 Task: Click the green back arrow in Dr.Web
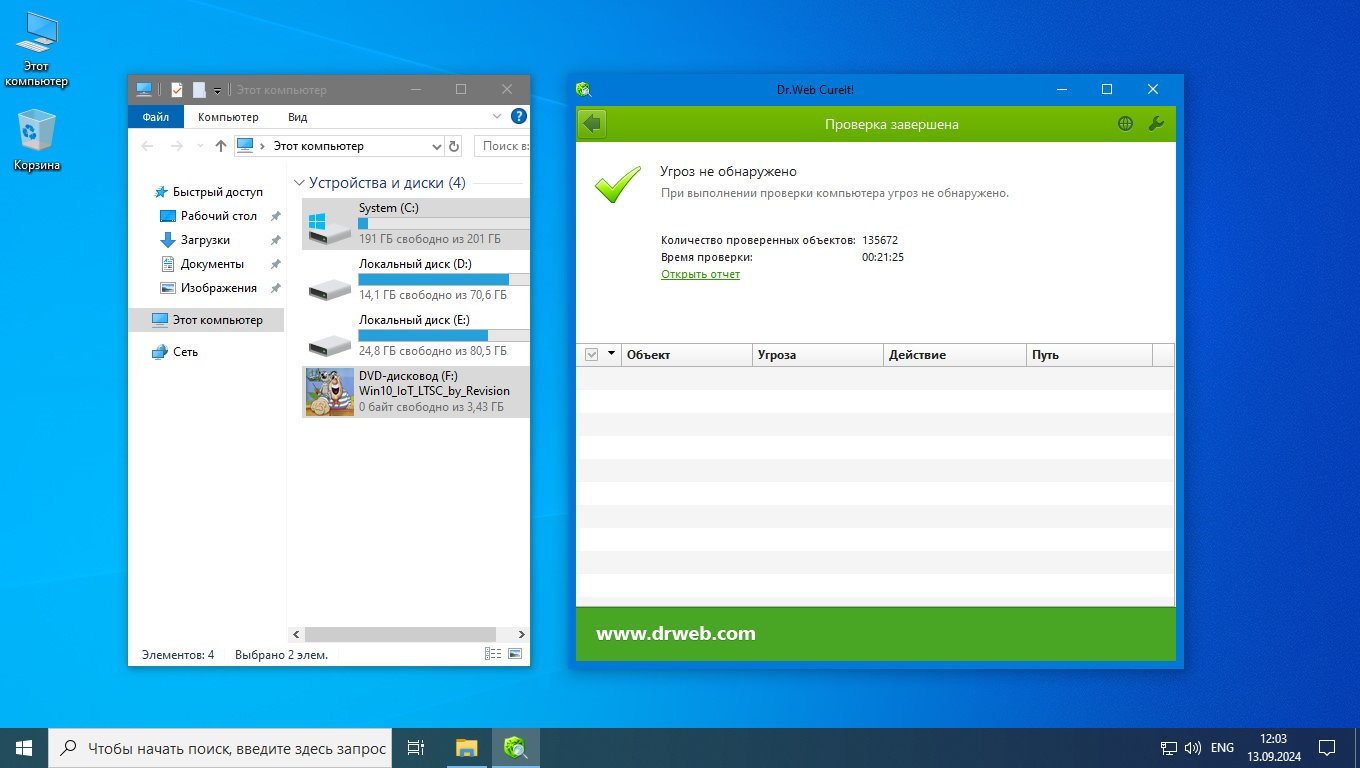click(x=592, y=124)
